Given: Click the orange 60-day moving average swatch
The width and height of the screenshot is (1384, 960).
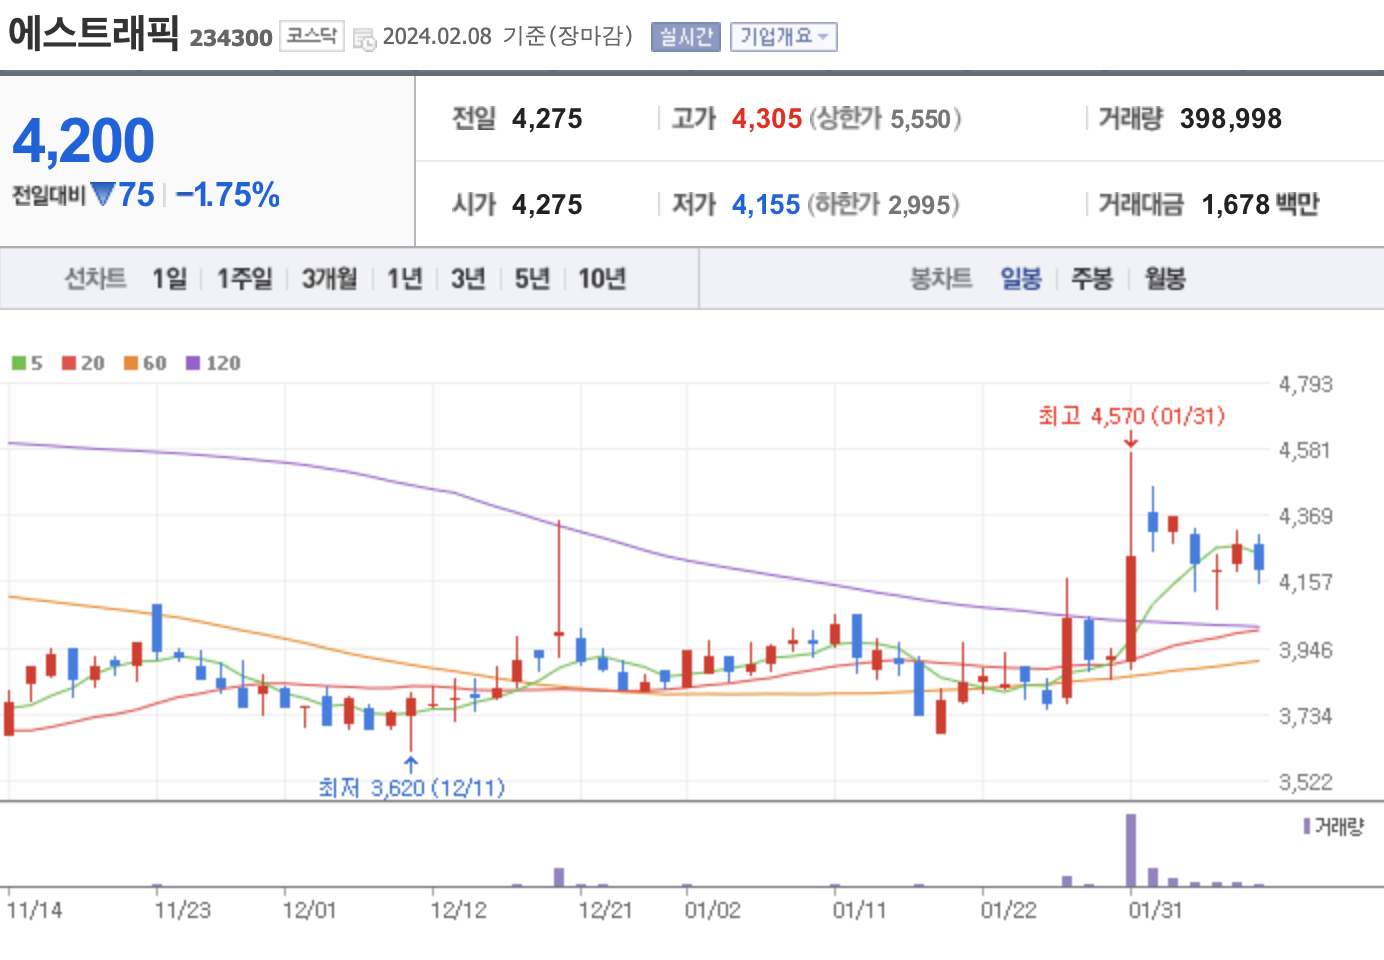Looking at the screenshot, I should (131, 363).
